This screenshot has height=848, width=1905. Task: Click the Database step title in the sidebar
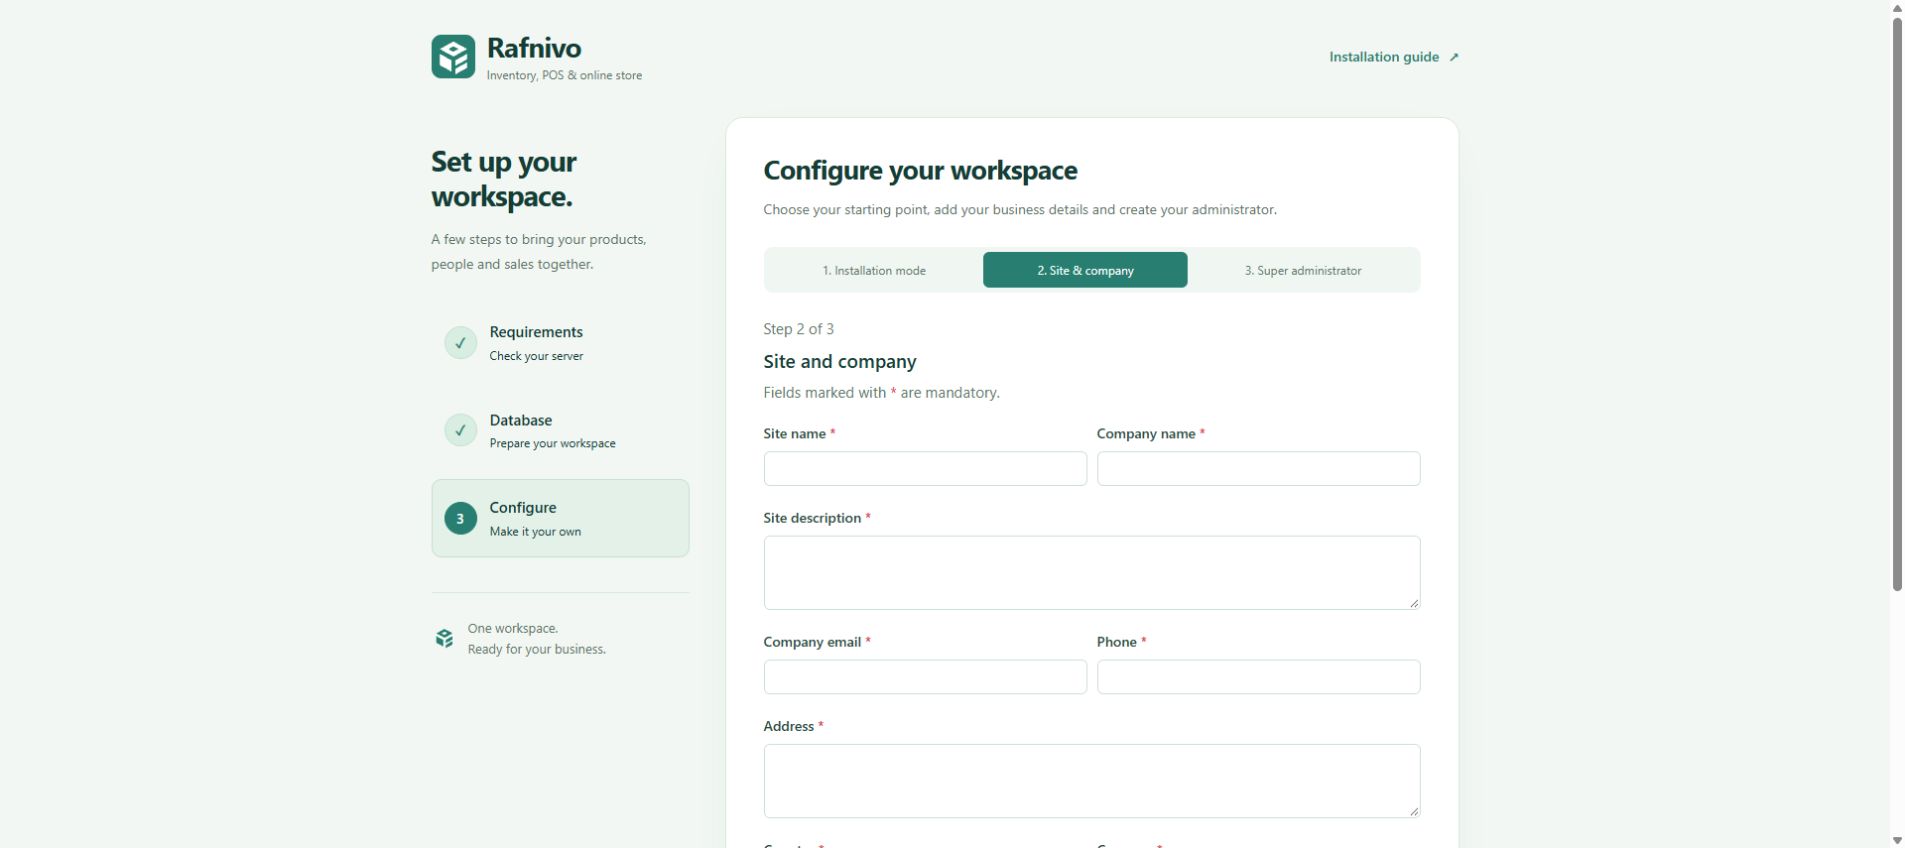tap(521, 420)
